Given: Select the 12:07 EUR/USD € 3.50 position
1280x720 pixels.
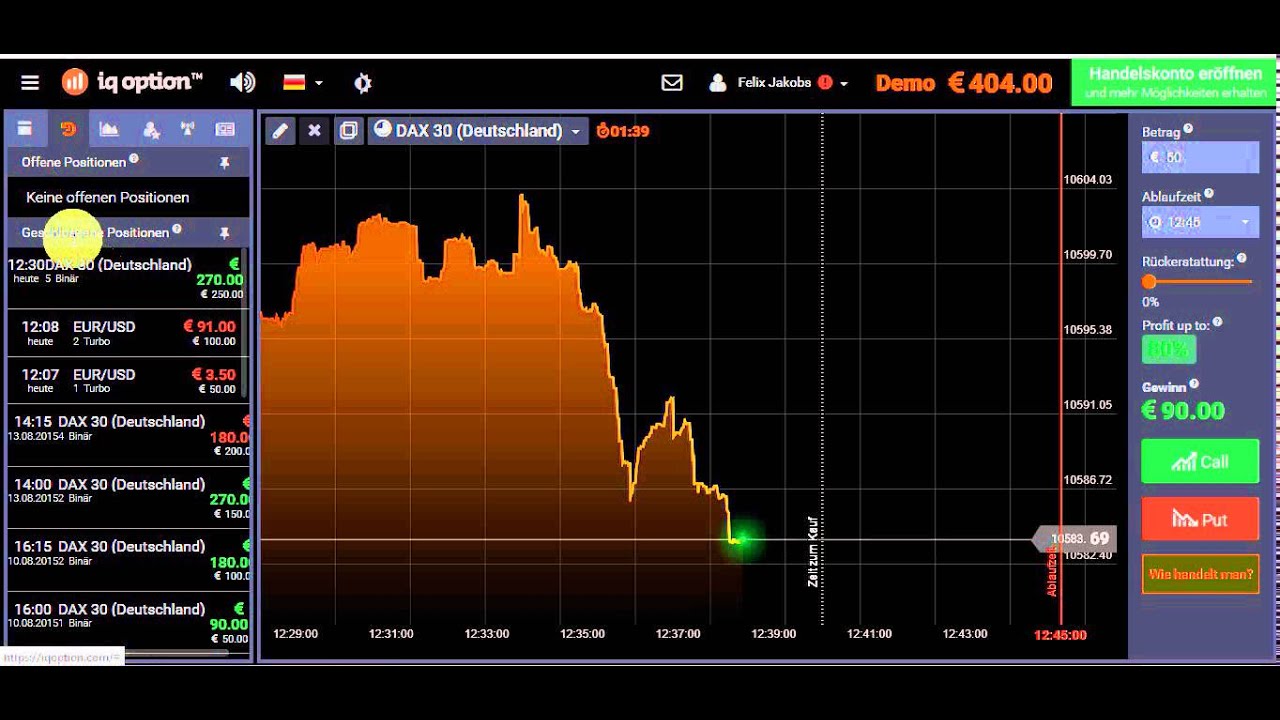Looking at the screenshot, I should coord(126,380).
